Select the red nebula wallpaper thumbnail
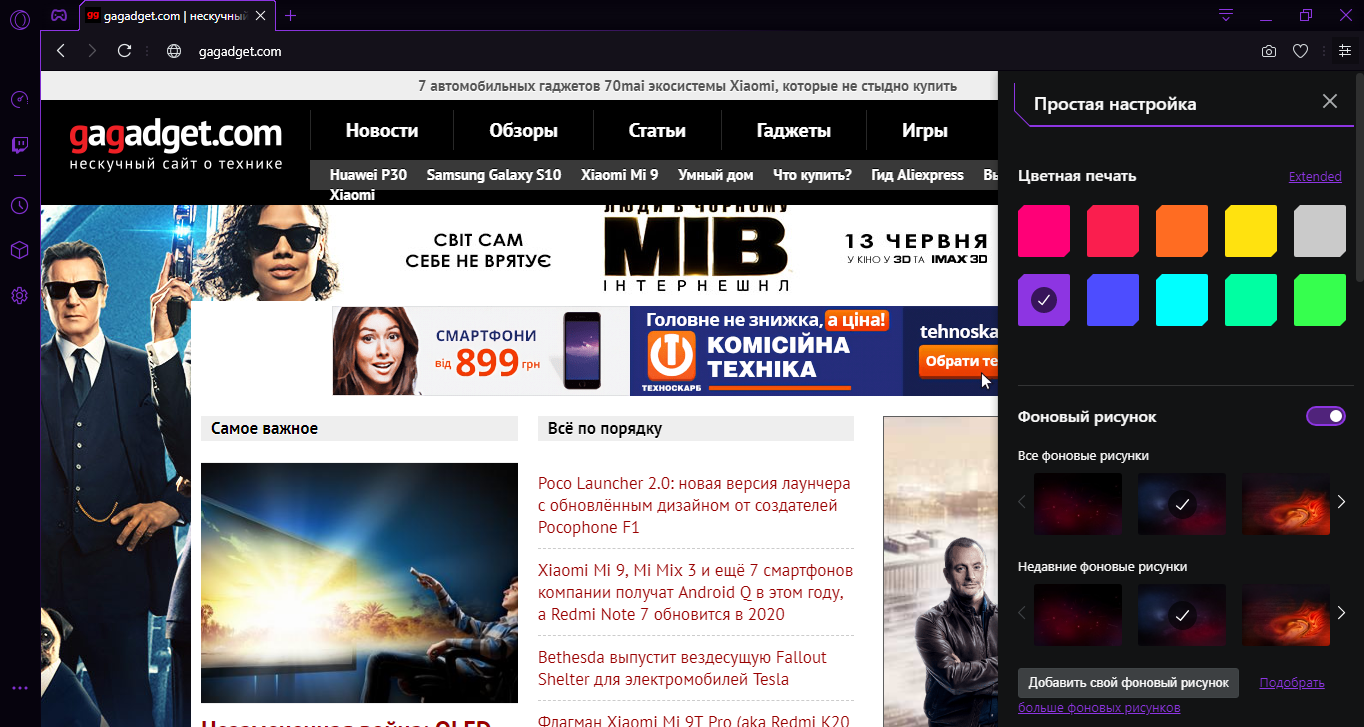The height and width of the screenshot is (727, 1364). pyautogui.click(x=1285, y=502)
